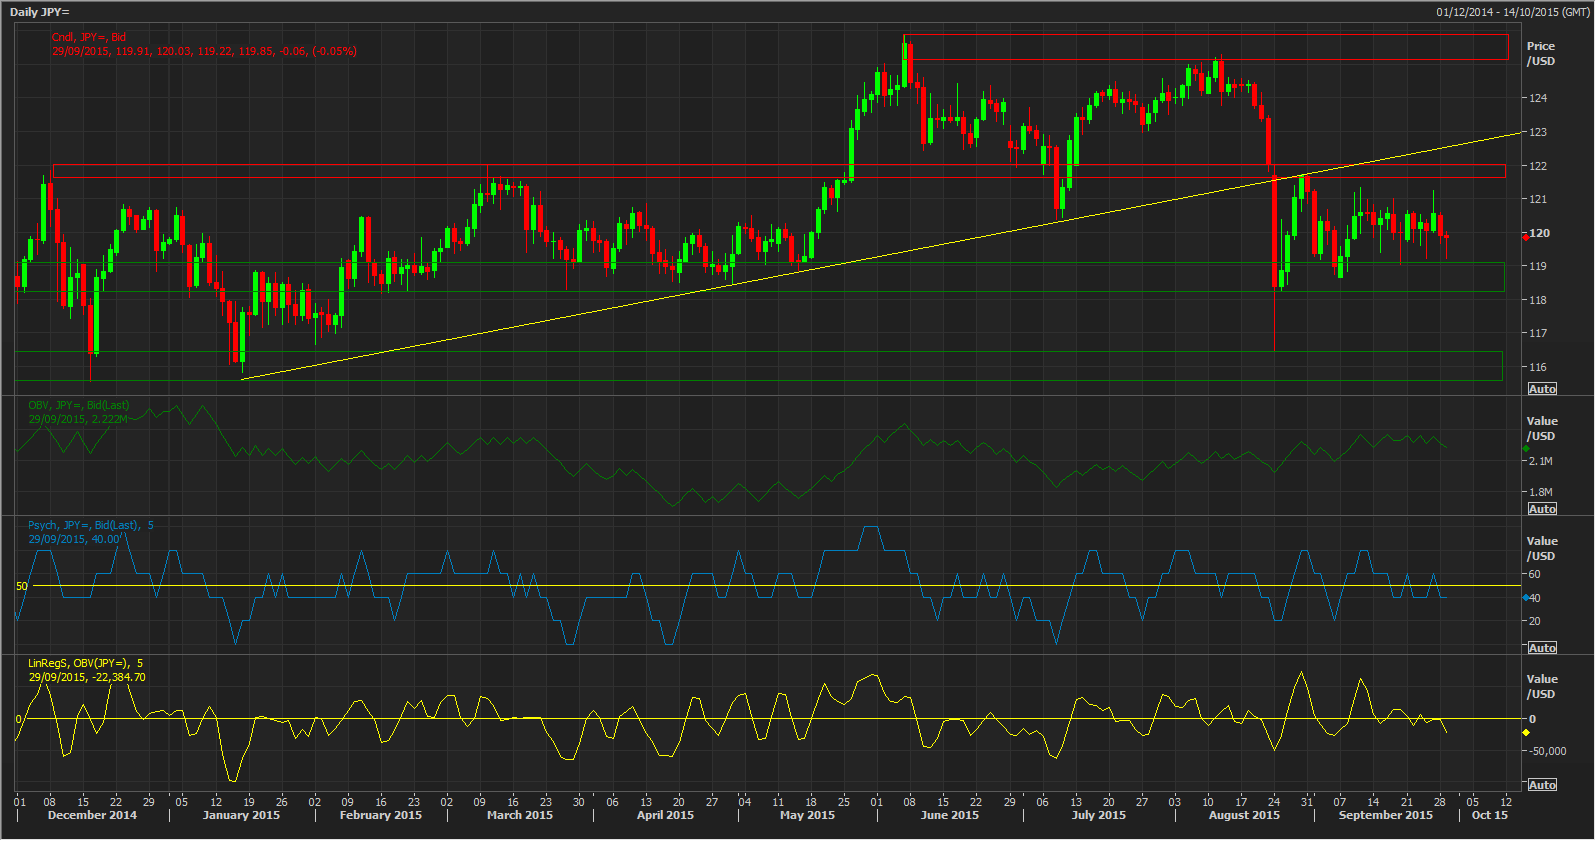The width and height of the screenshot is (1596, 841).
Task: Click the 20 label on the Psych axis
Action: [x=1535, y=621]
